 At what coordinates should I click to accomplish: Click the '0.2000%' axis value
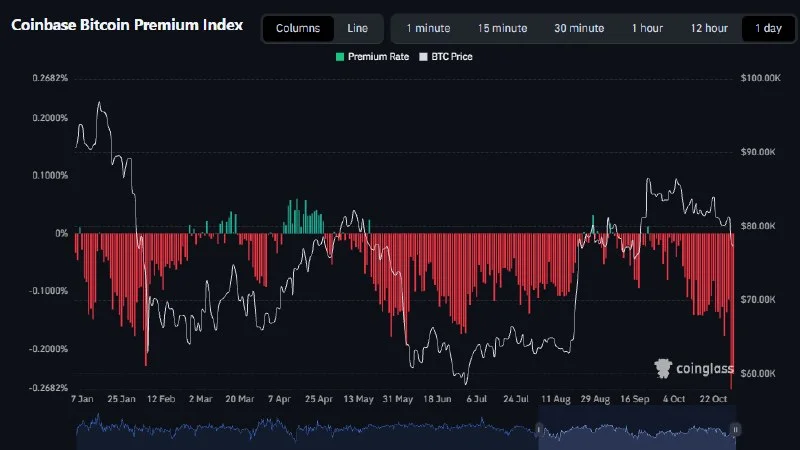(x=50, y=118)
